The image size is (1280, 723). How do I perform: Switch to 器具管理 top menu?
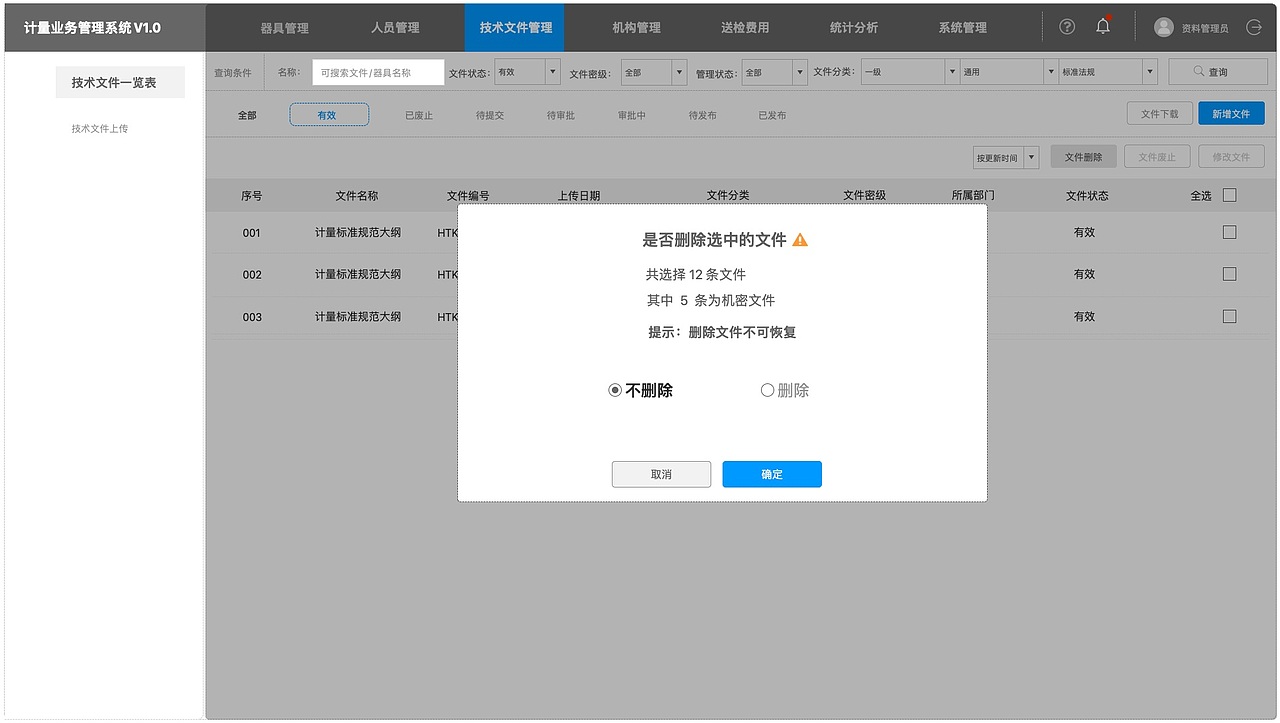pyautogui.click(x=284, y=27)
